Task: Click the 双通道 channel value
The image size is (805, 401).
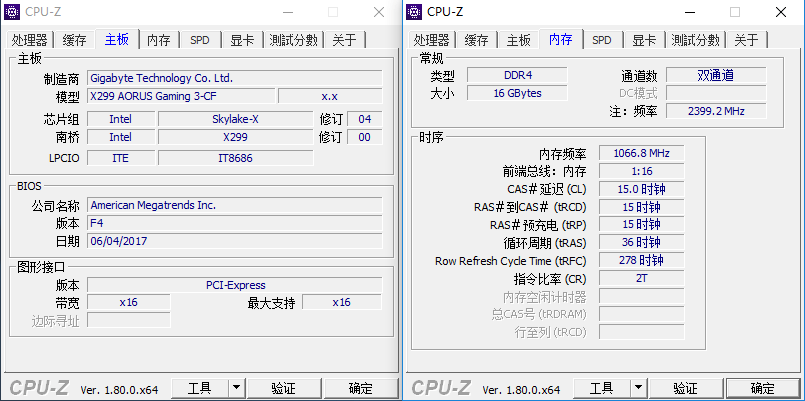Action: pyautogui.click(x=716, y=75)
